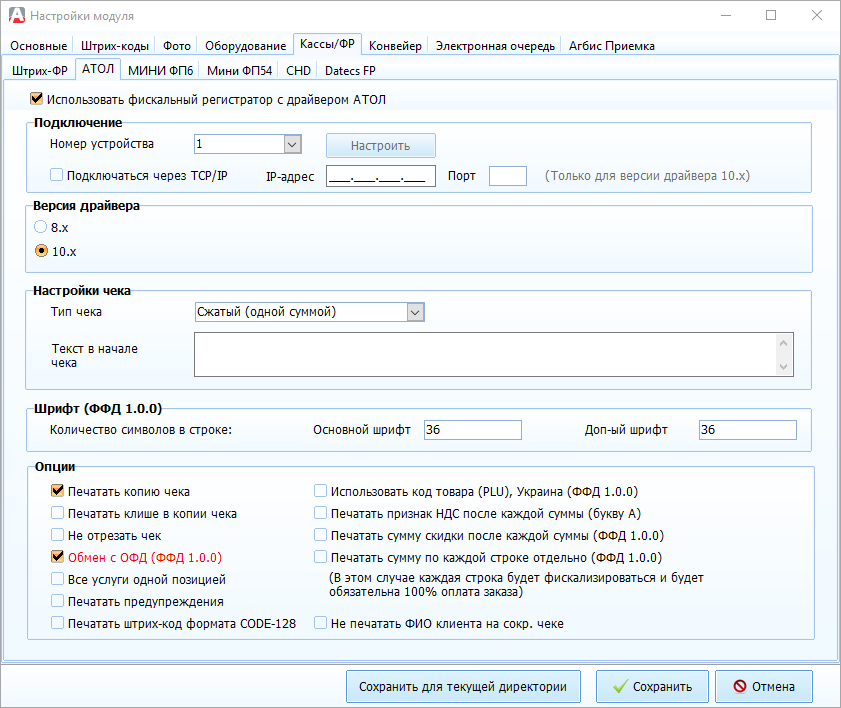
Task: Uncheck the 'Печатать копию чека' option
Action: [57, 491]
